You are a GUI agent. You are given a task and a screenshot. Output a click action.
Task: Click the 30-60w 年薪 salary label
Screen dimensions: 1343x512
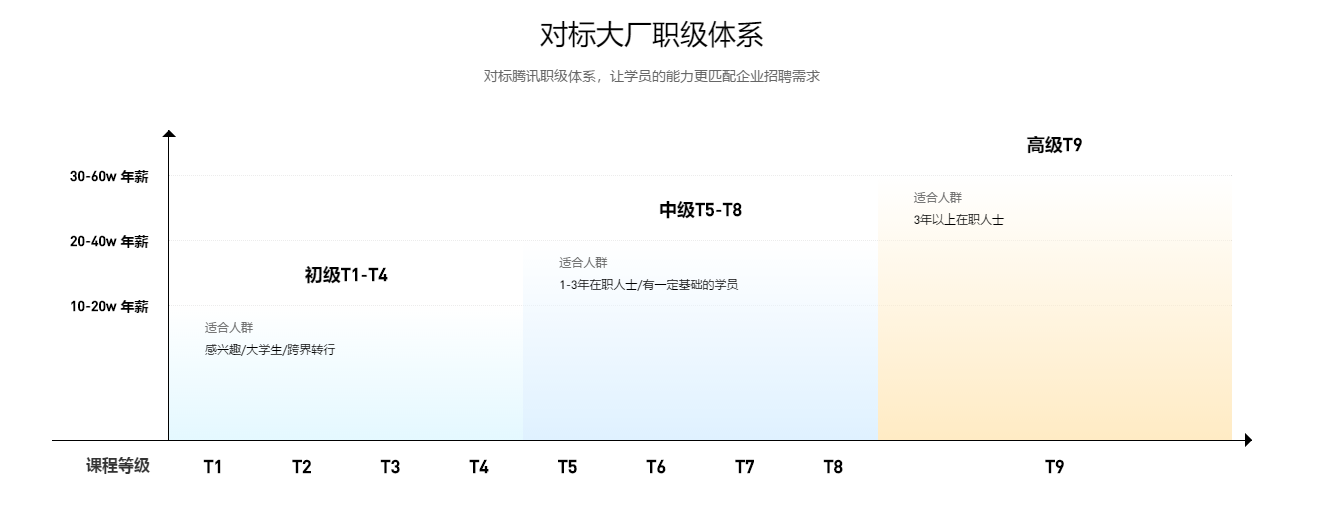pos(109,177)
